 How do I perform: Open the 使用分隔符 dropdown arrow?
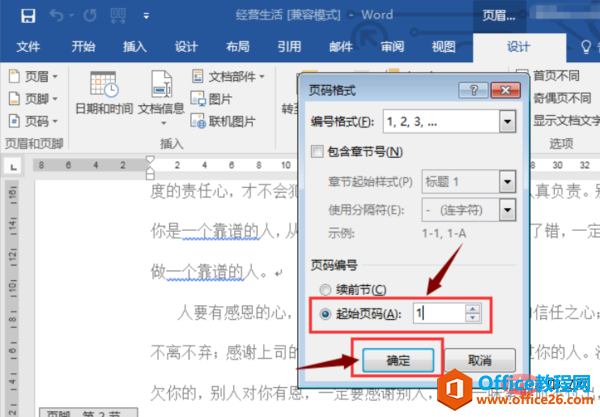click(507, 210)
